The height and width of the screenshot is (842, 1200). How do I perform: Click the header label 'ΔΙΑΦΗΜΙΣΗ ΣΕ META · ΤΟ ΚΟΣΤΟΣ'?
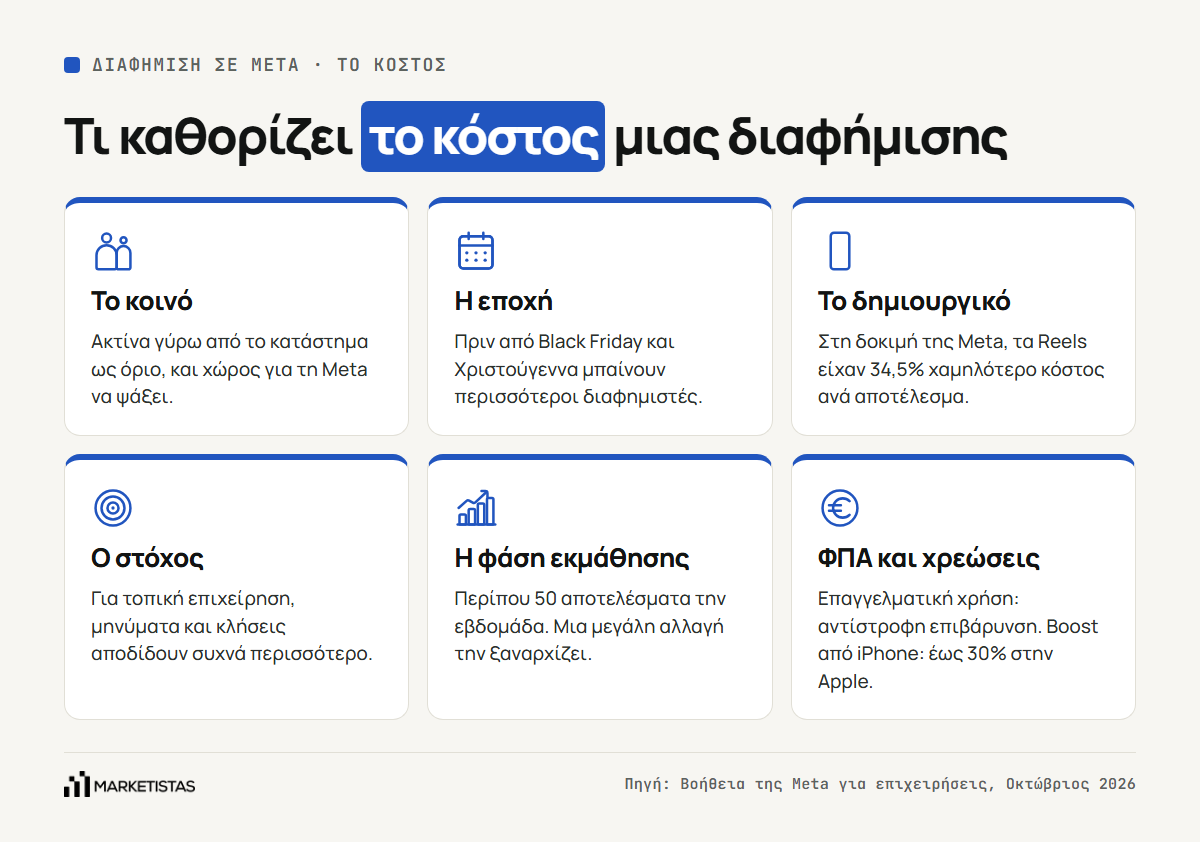tap(269, 65)
